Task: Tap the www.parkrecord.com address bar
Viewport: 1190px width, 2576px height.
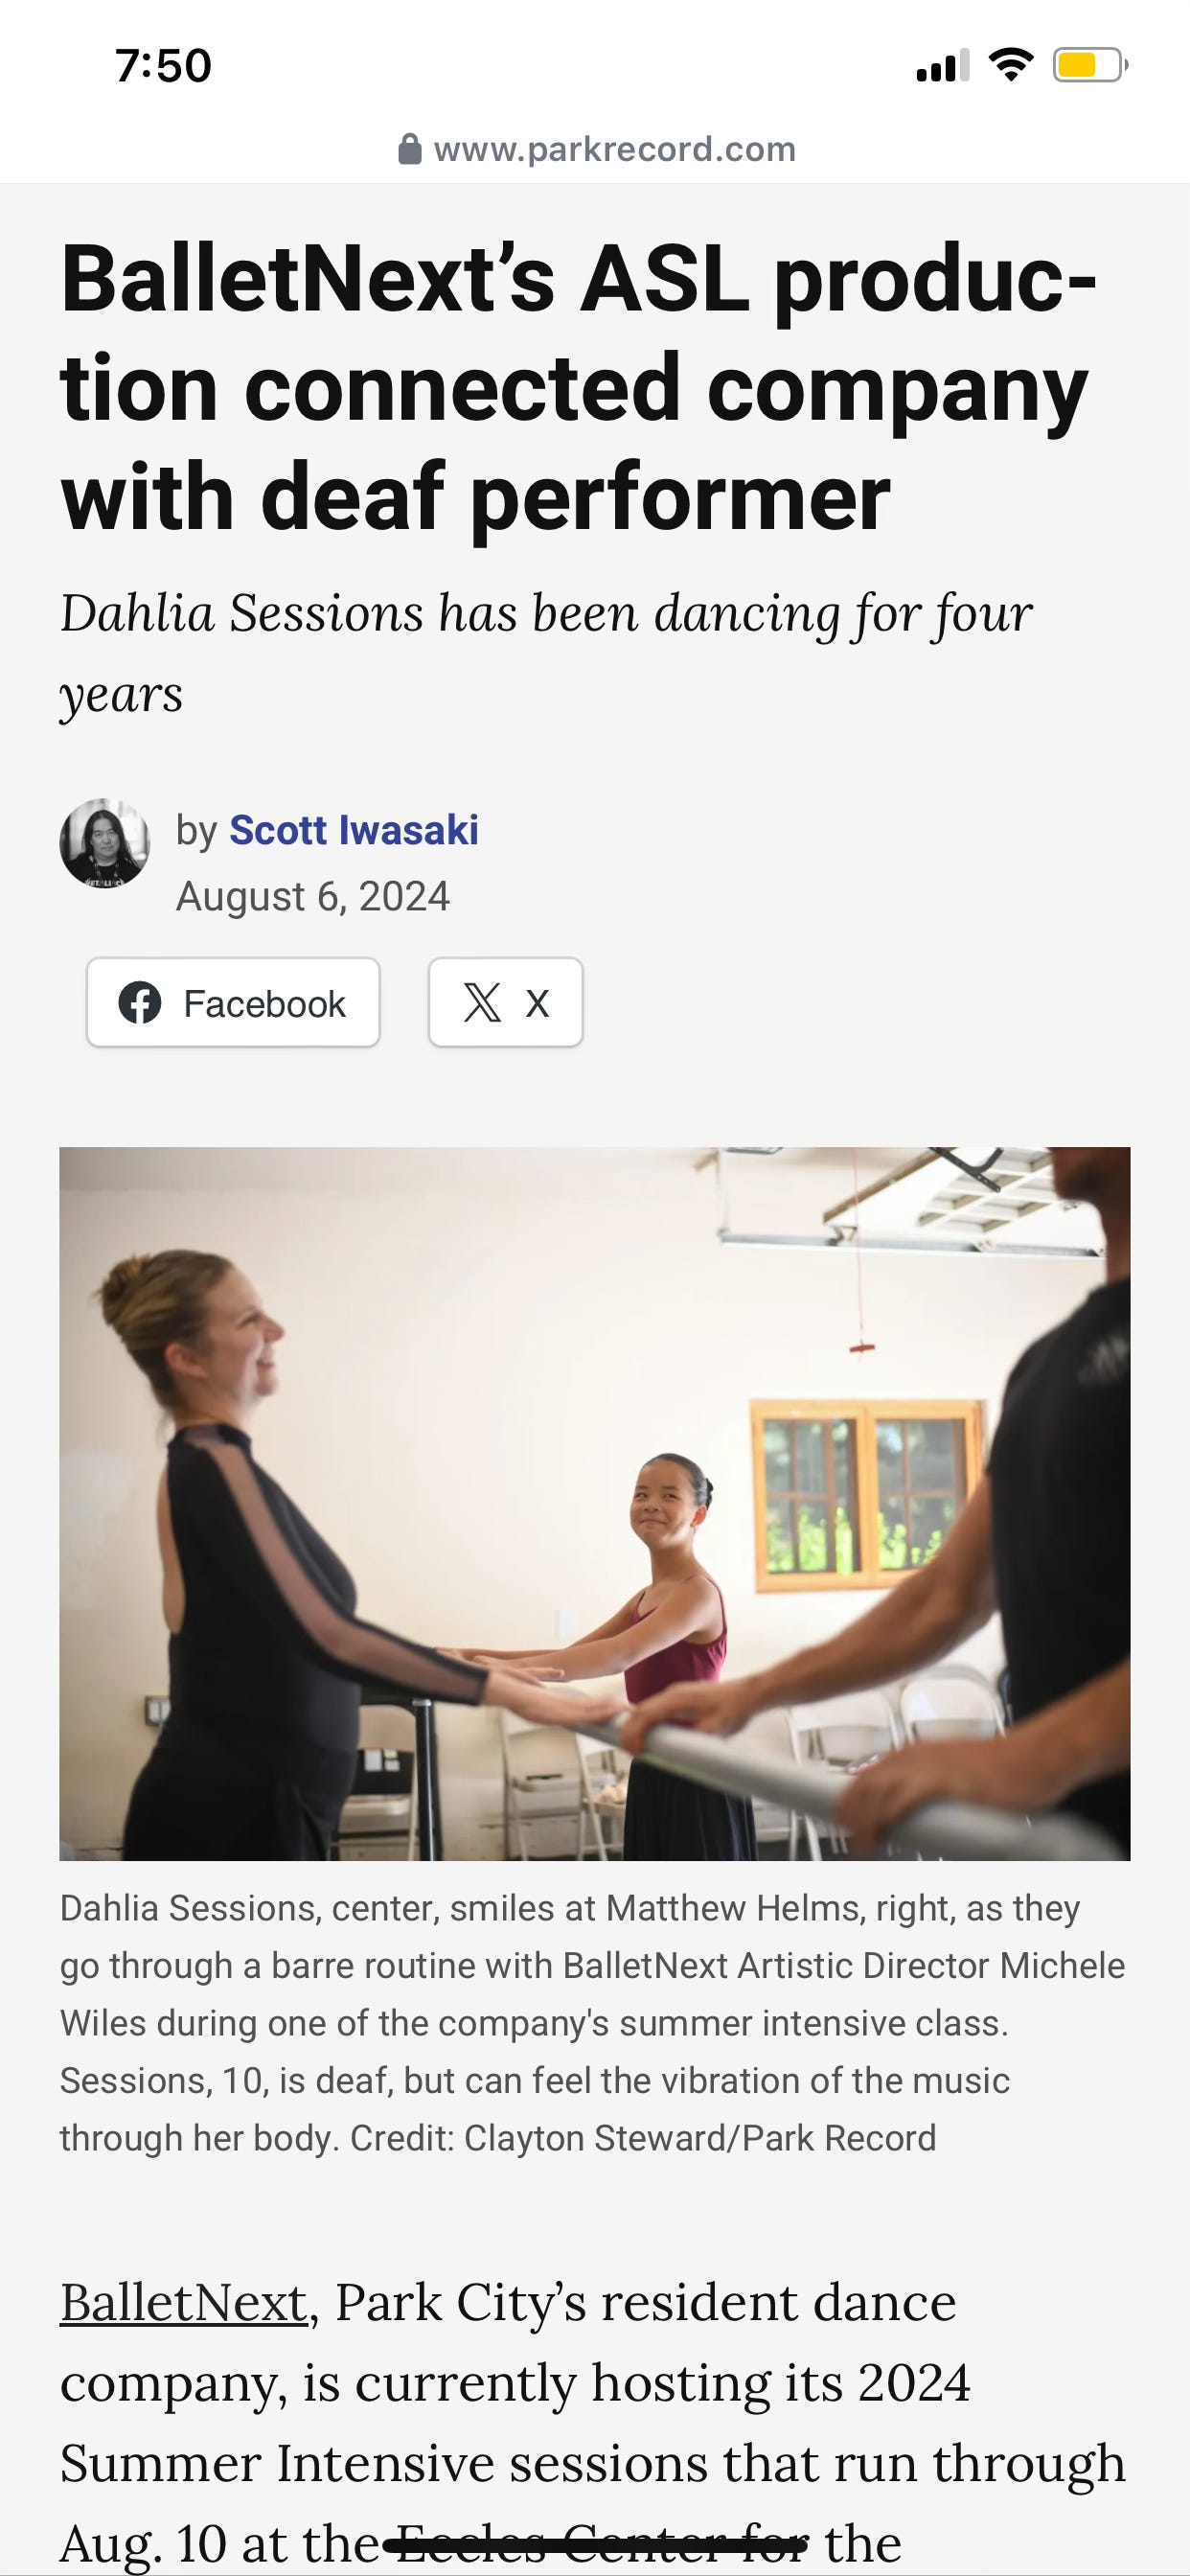Action: tap(596, 149)
